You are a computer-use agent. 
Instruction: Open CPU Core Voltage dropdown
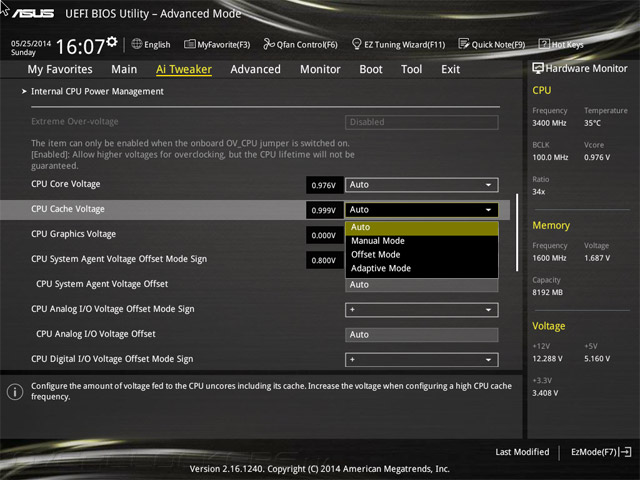point(422,185)
